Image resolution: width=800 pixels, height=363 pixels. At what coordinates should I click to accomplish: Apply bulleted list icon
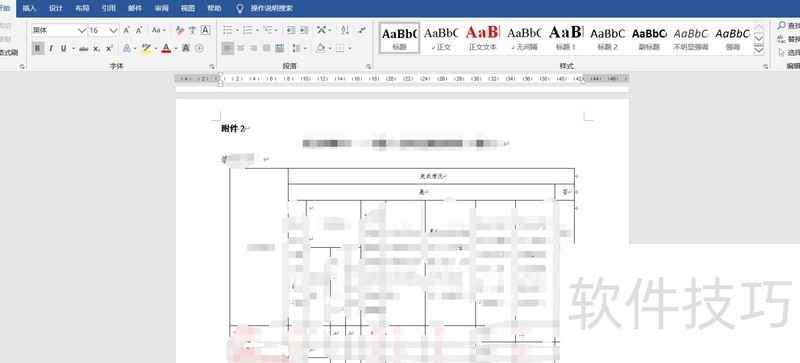click(x=228, y=30)
